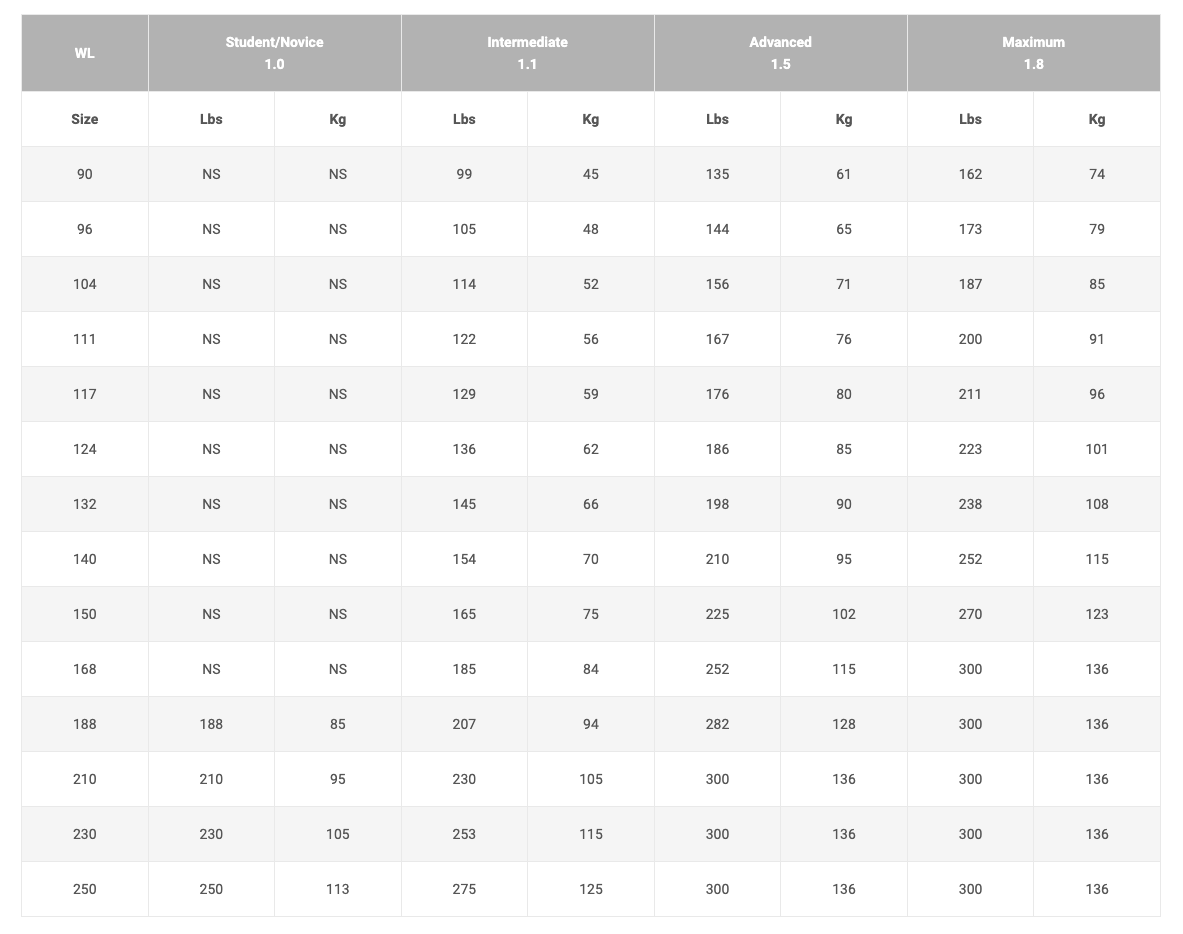Click Maximum Lbs value 270

pyautogui.click(x=970, y=614)
